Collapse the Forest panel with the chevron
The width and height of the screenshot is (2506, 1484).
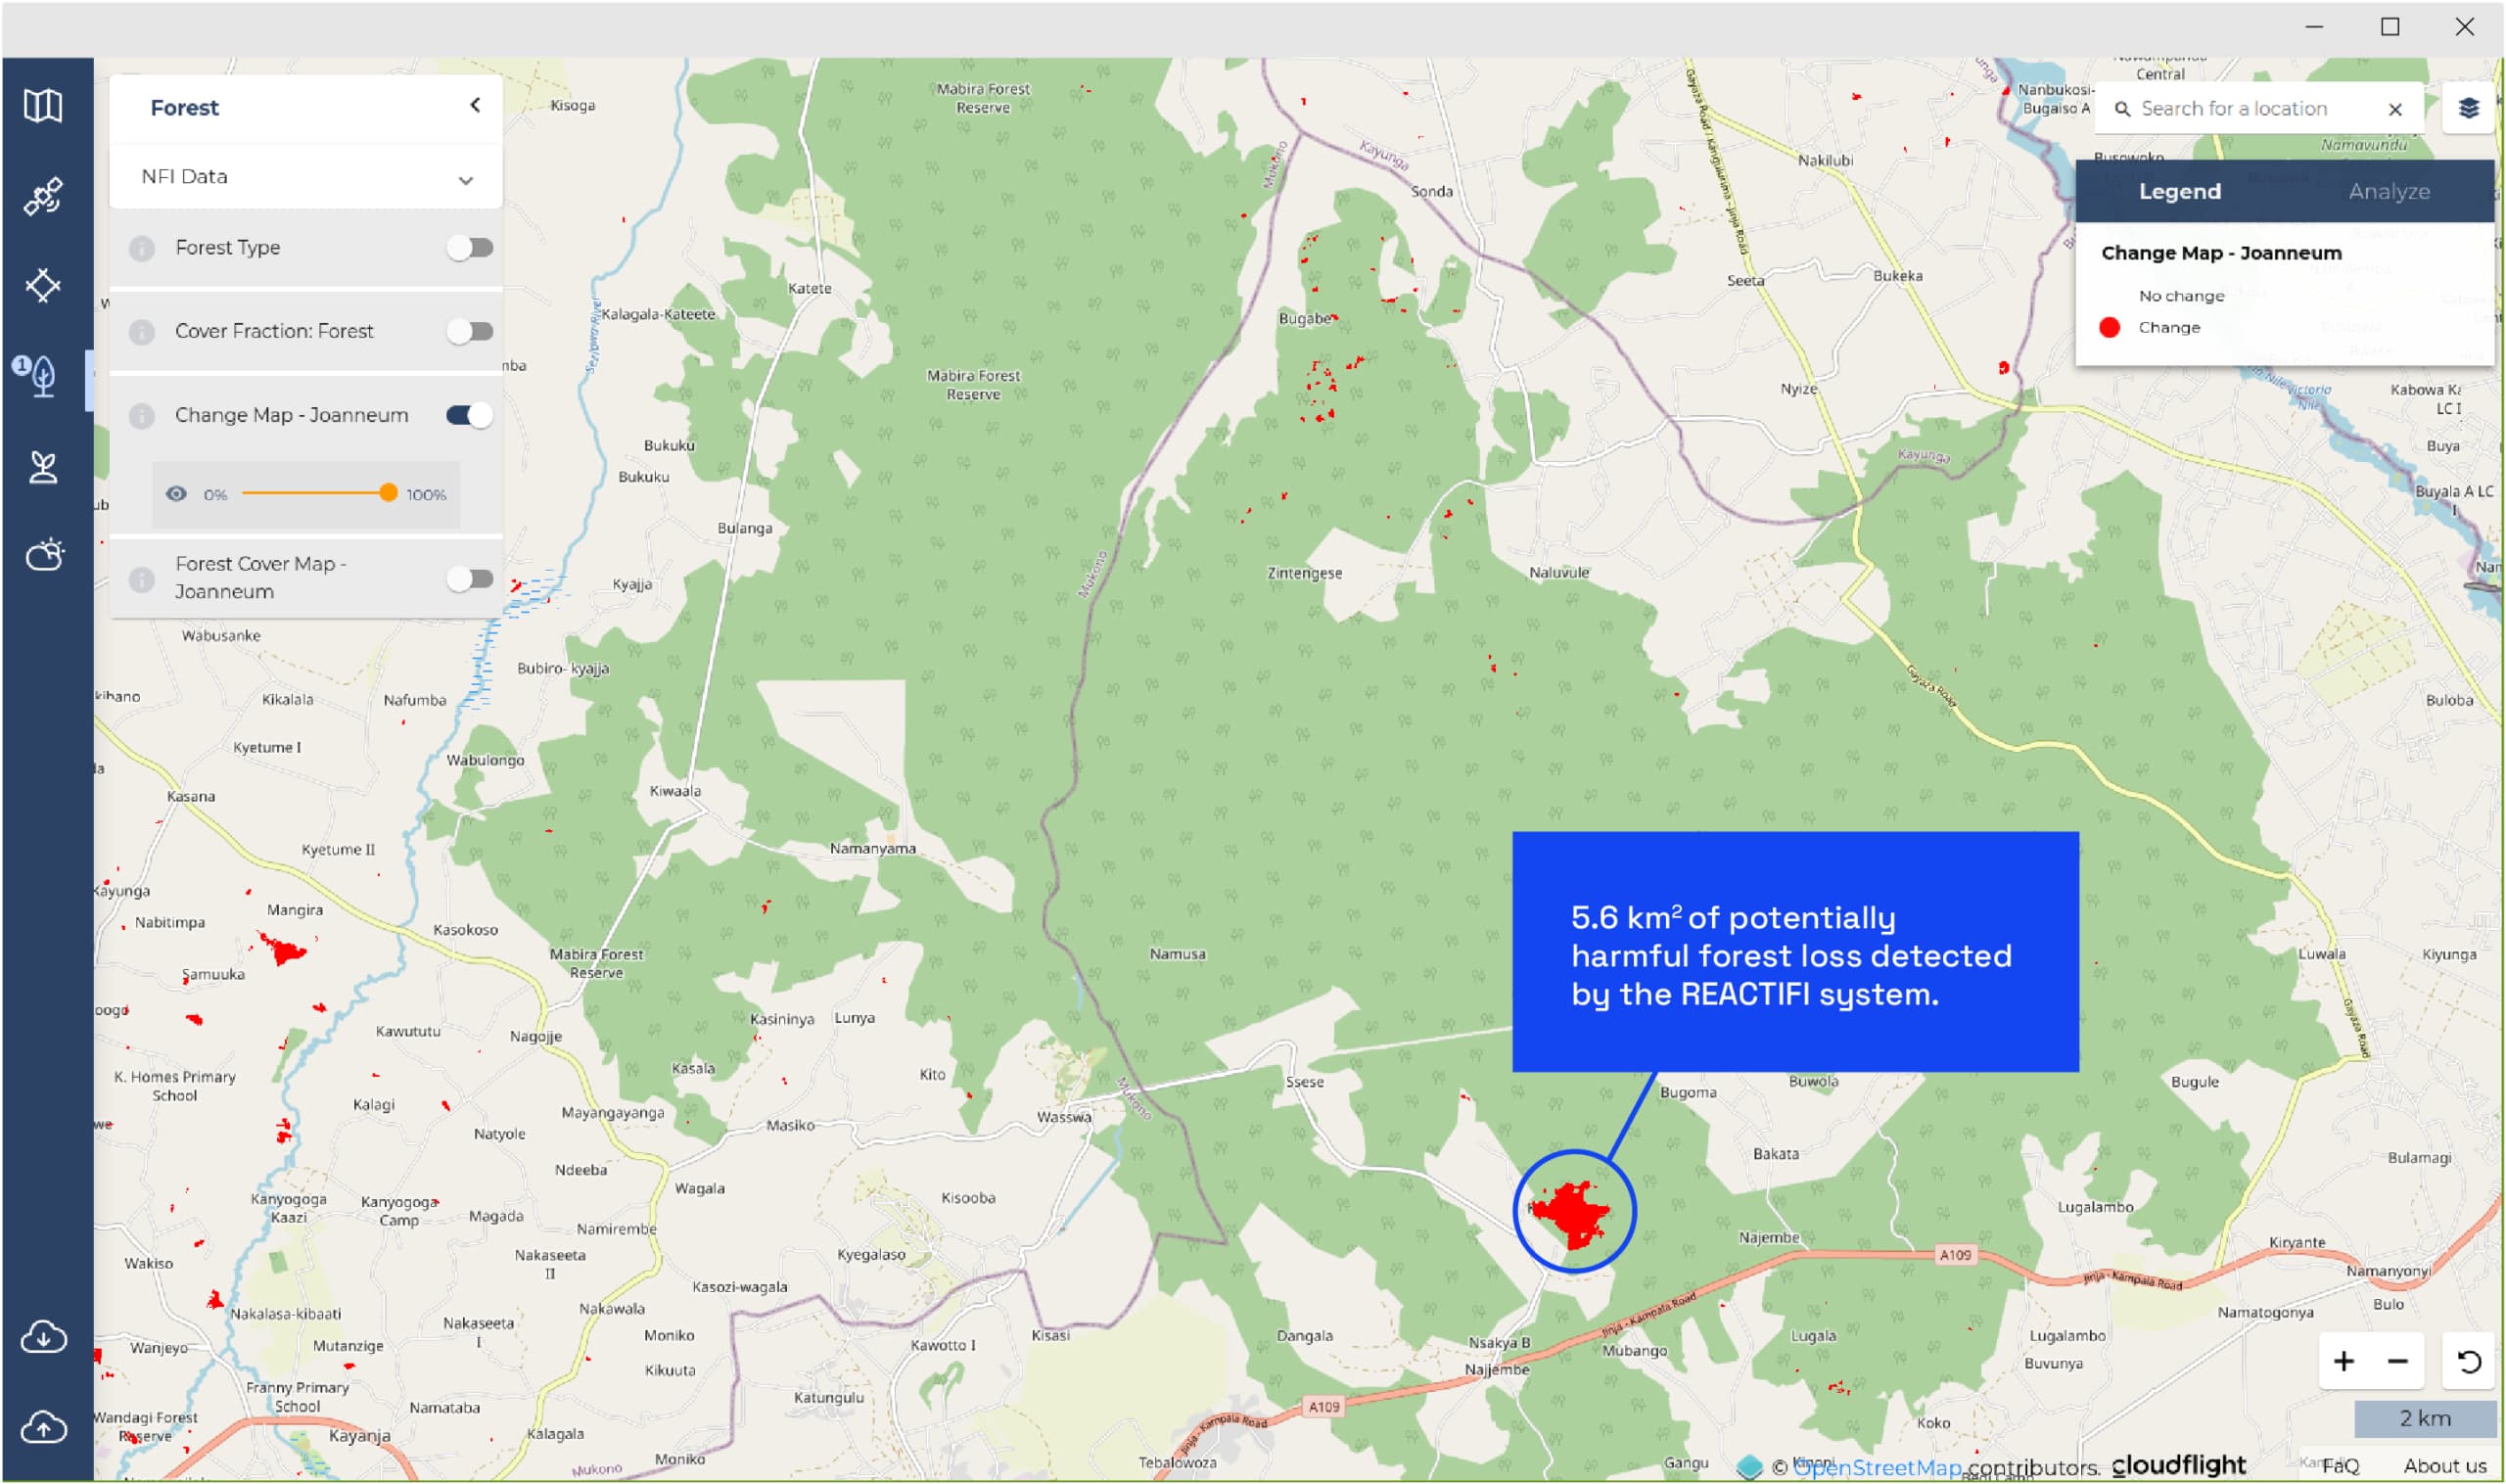475,105
